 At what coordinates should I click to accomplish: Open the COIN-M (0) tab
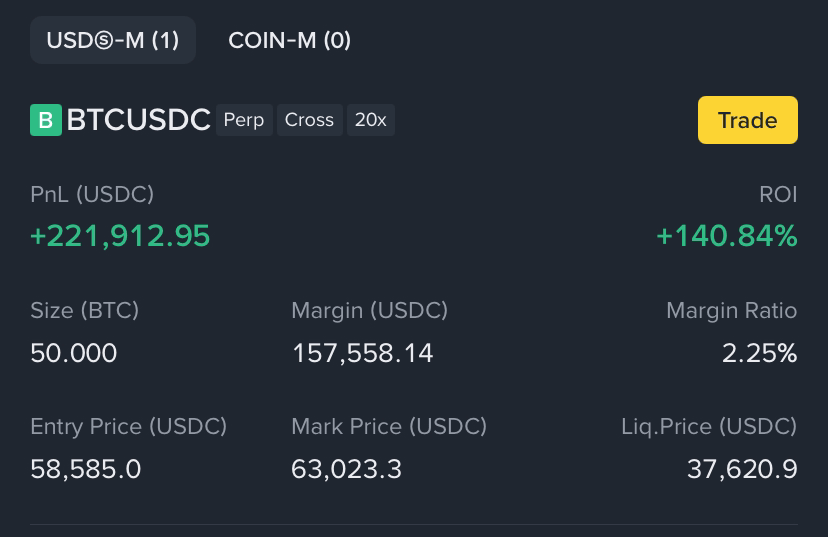pos(289,40)
